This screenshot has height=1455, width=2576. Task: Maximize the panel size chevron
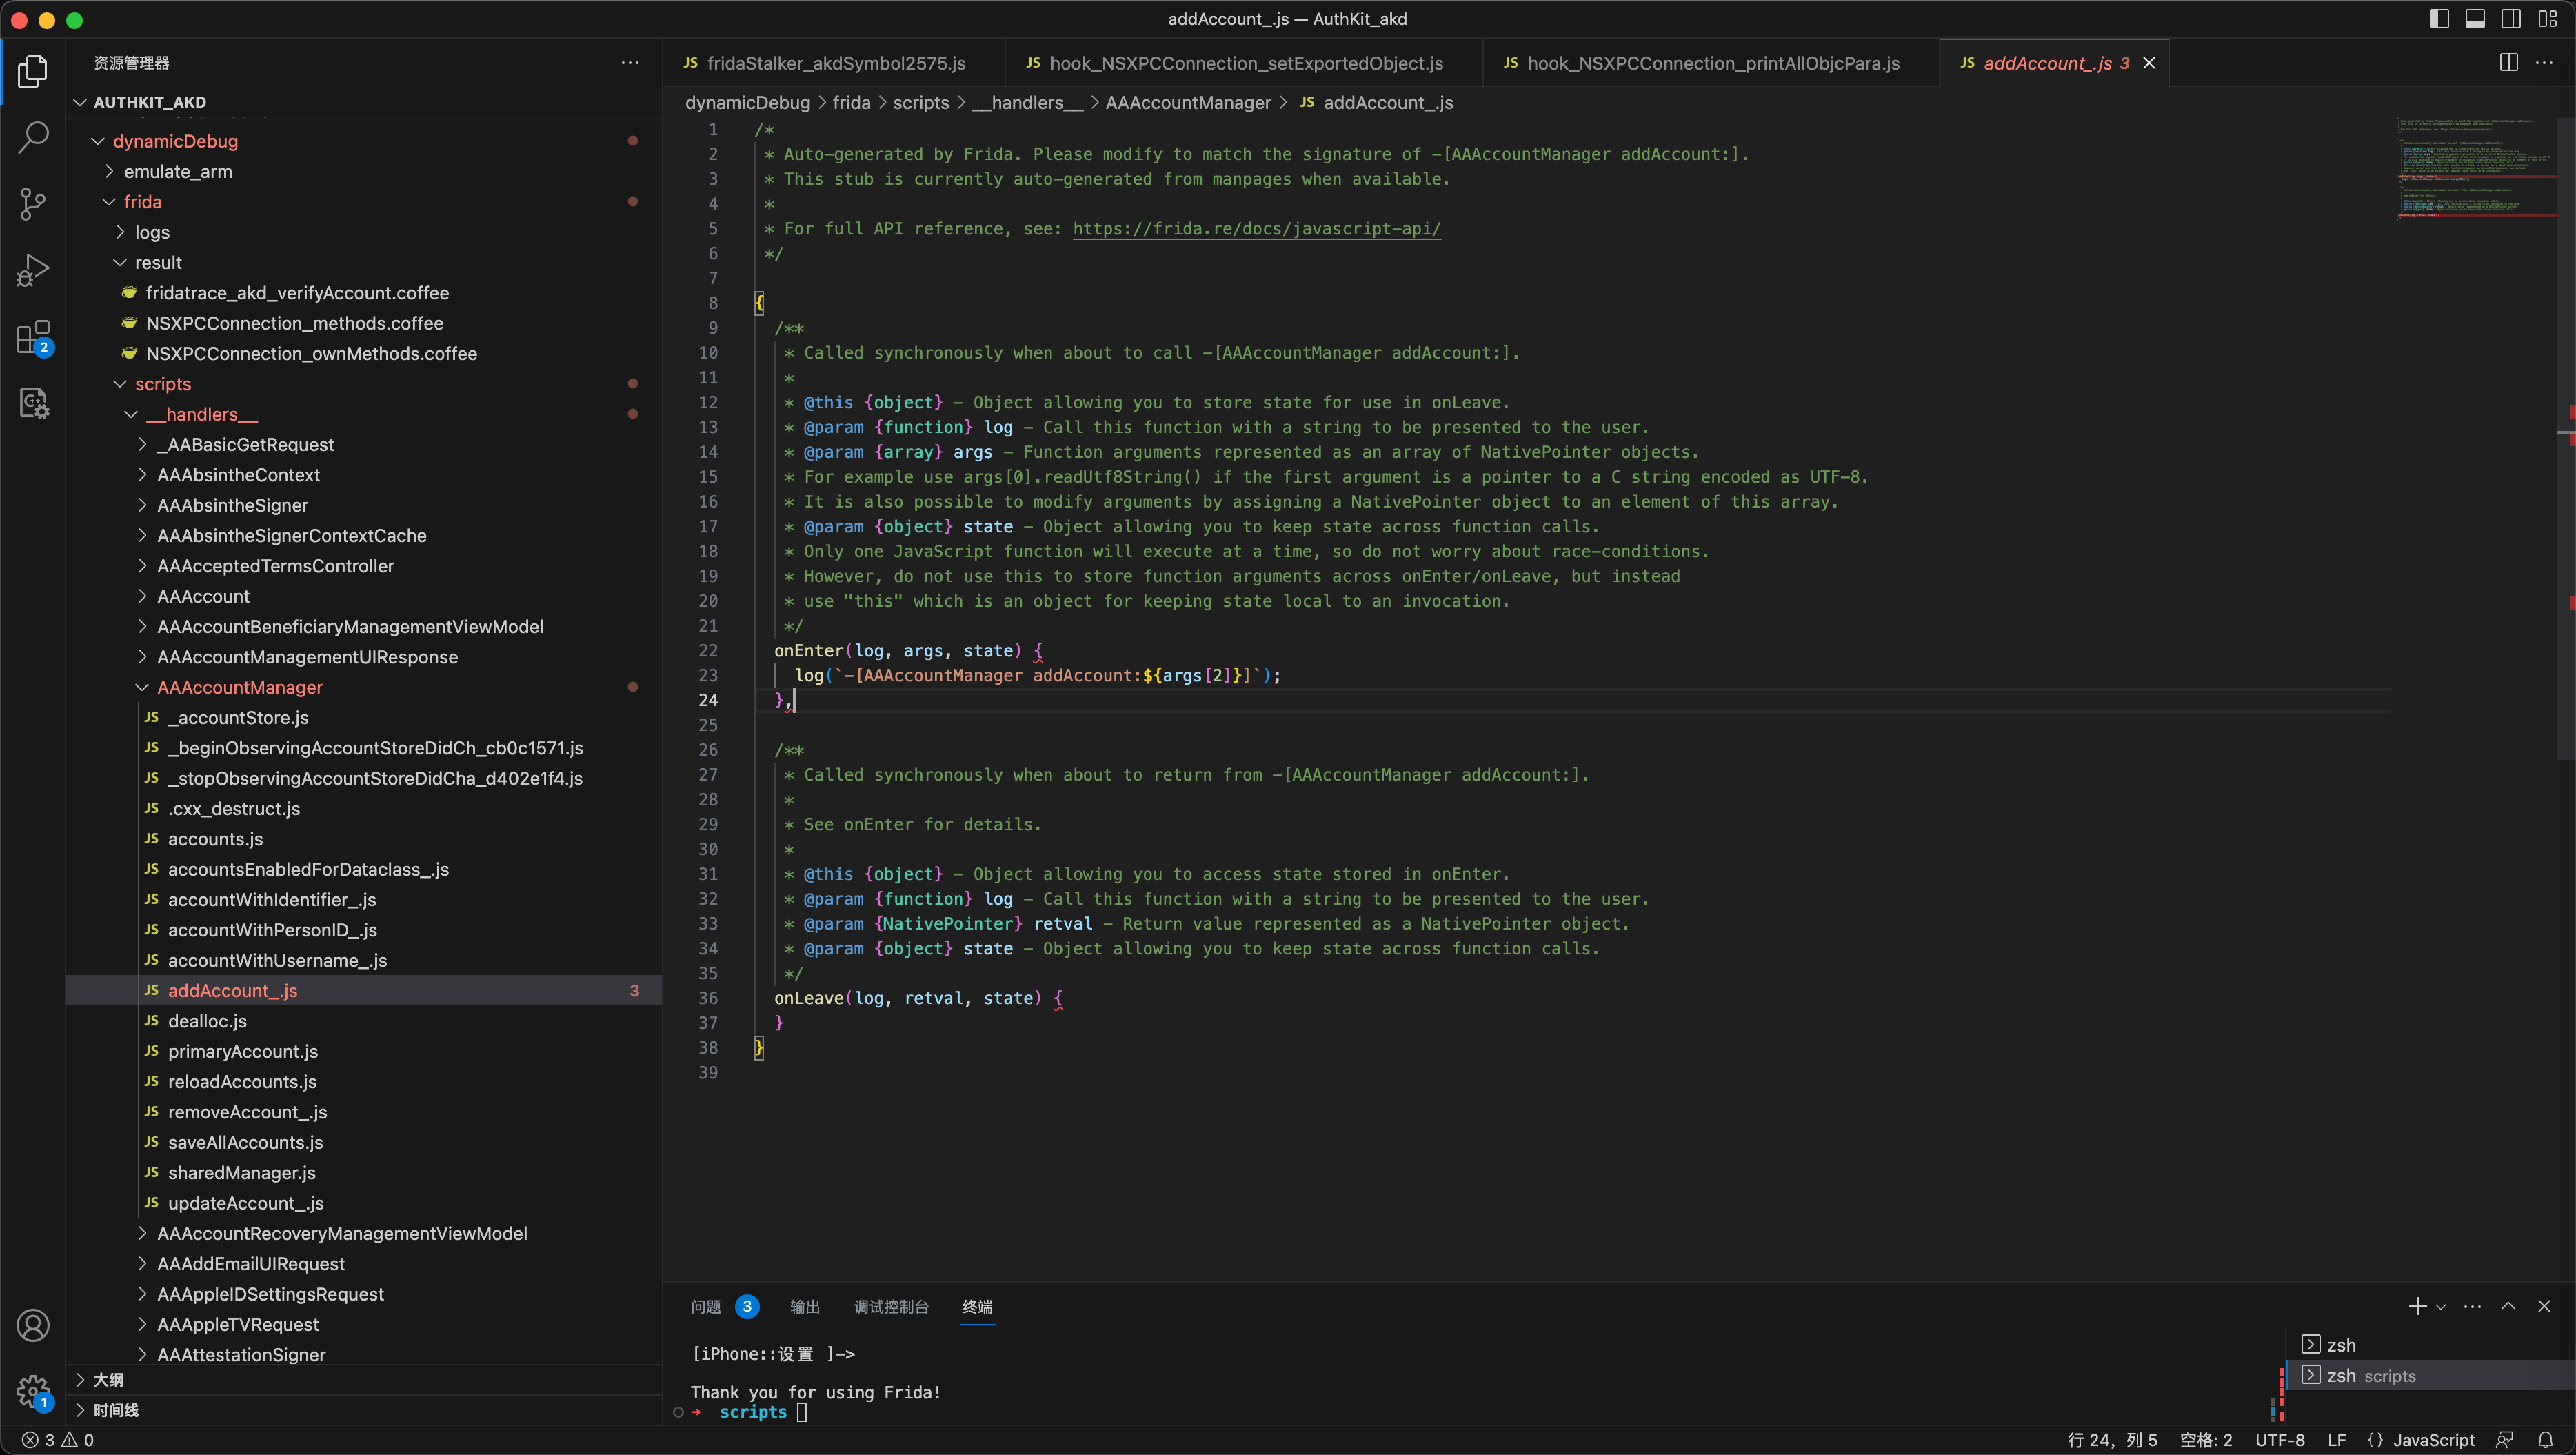click(2509, 1306)
